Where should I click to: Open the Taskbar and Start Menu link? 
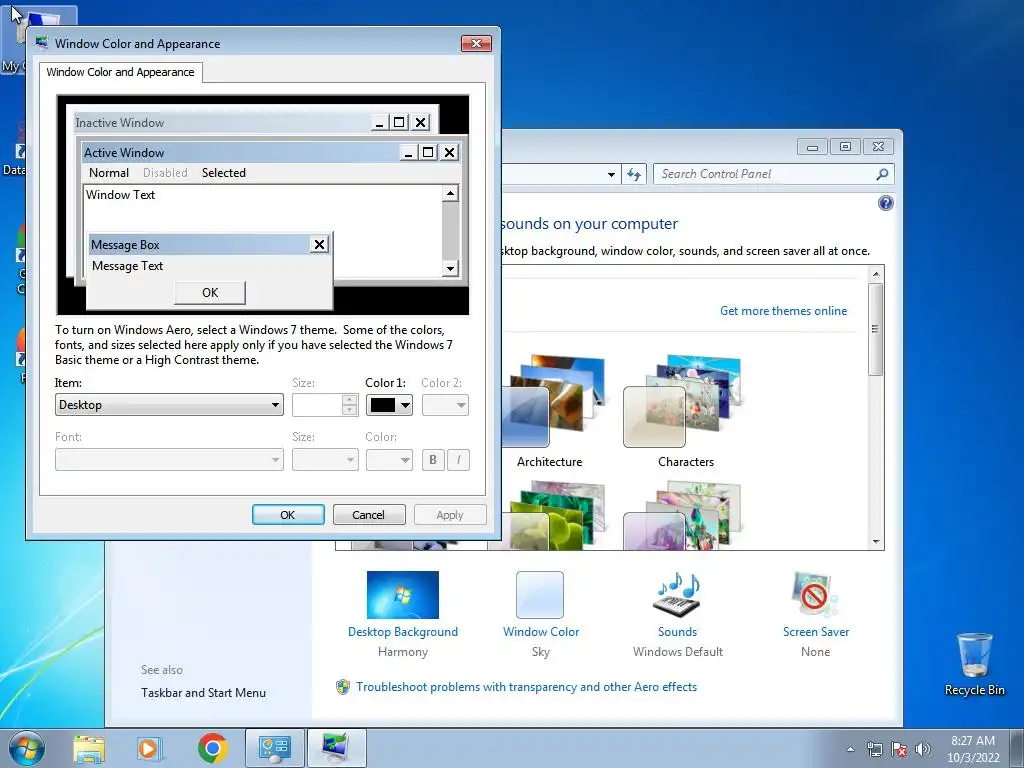[203, 693]
